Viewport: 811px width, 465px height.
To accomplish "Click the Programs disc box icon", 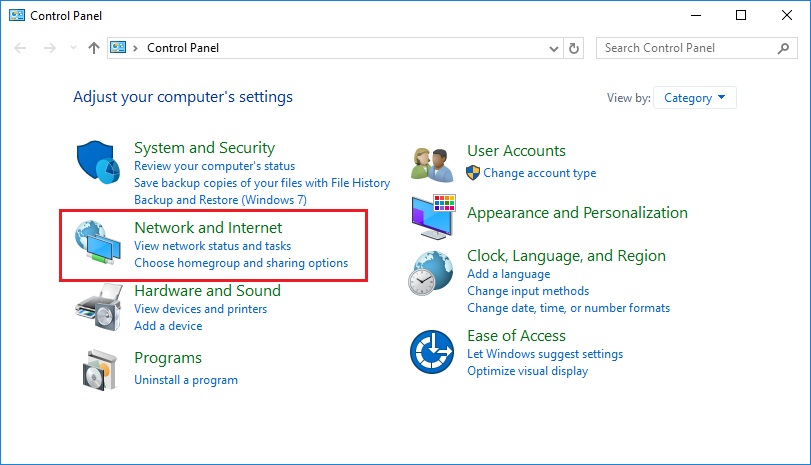I will pos(100,370).
